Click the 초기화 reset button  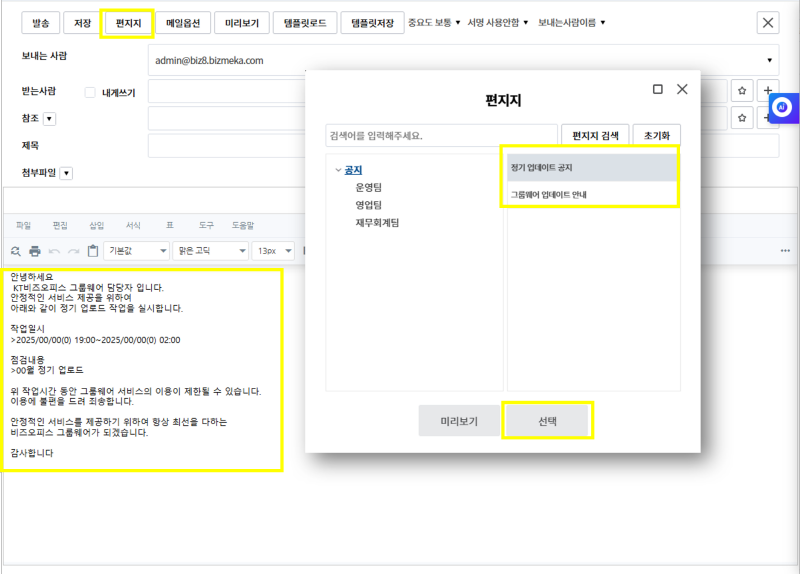point(657,136)
